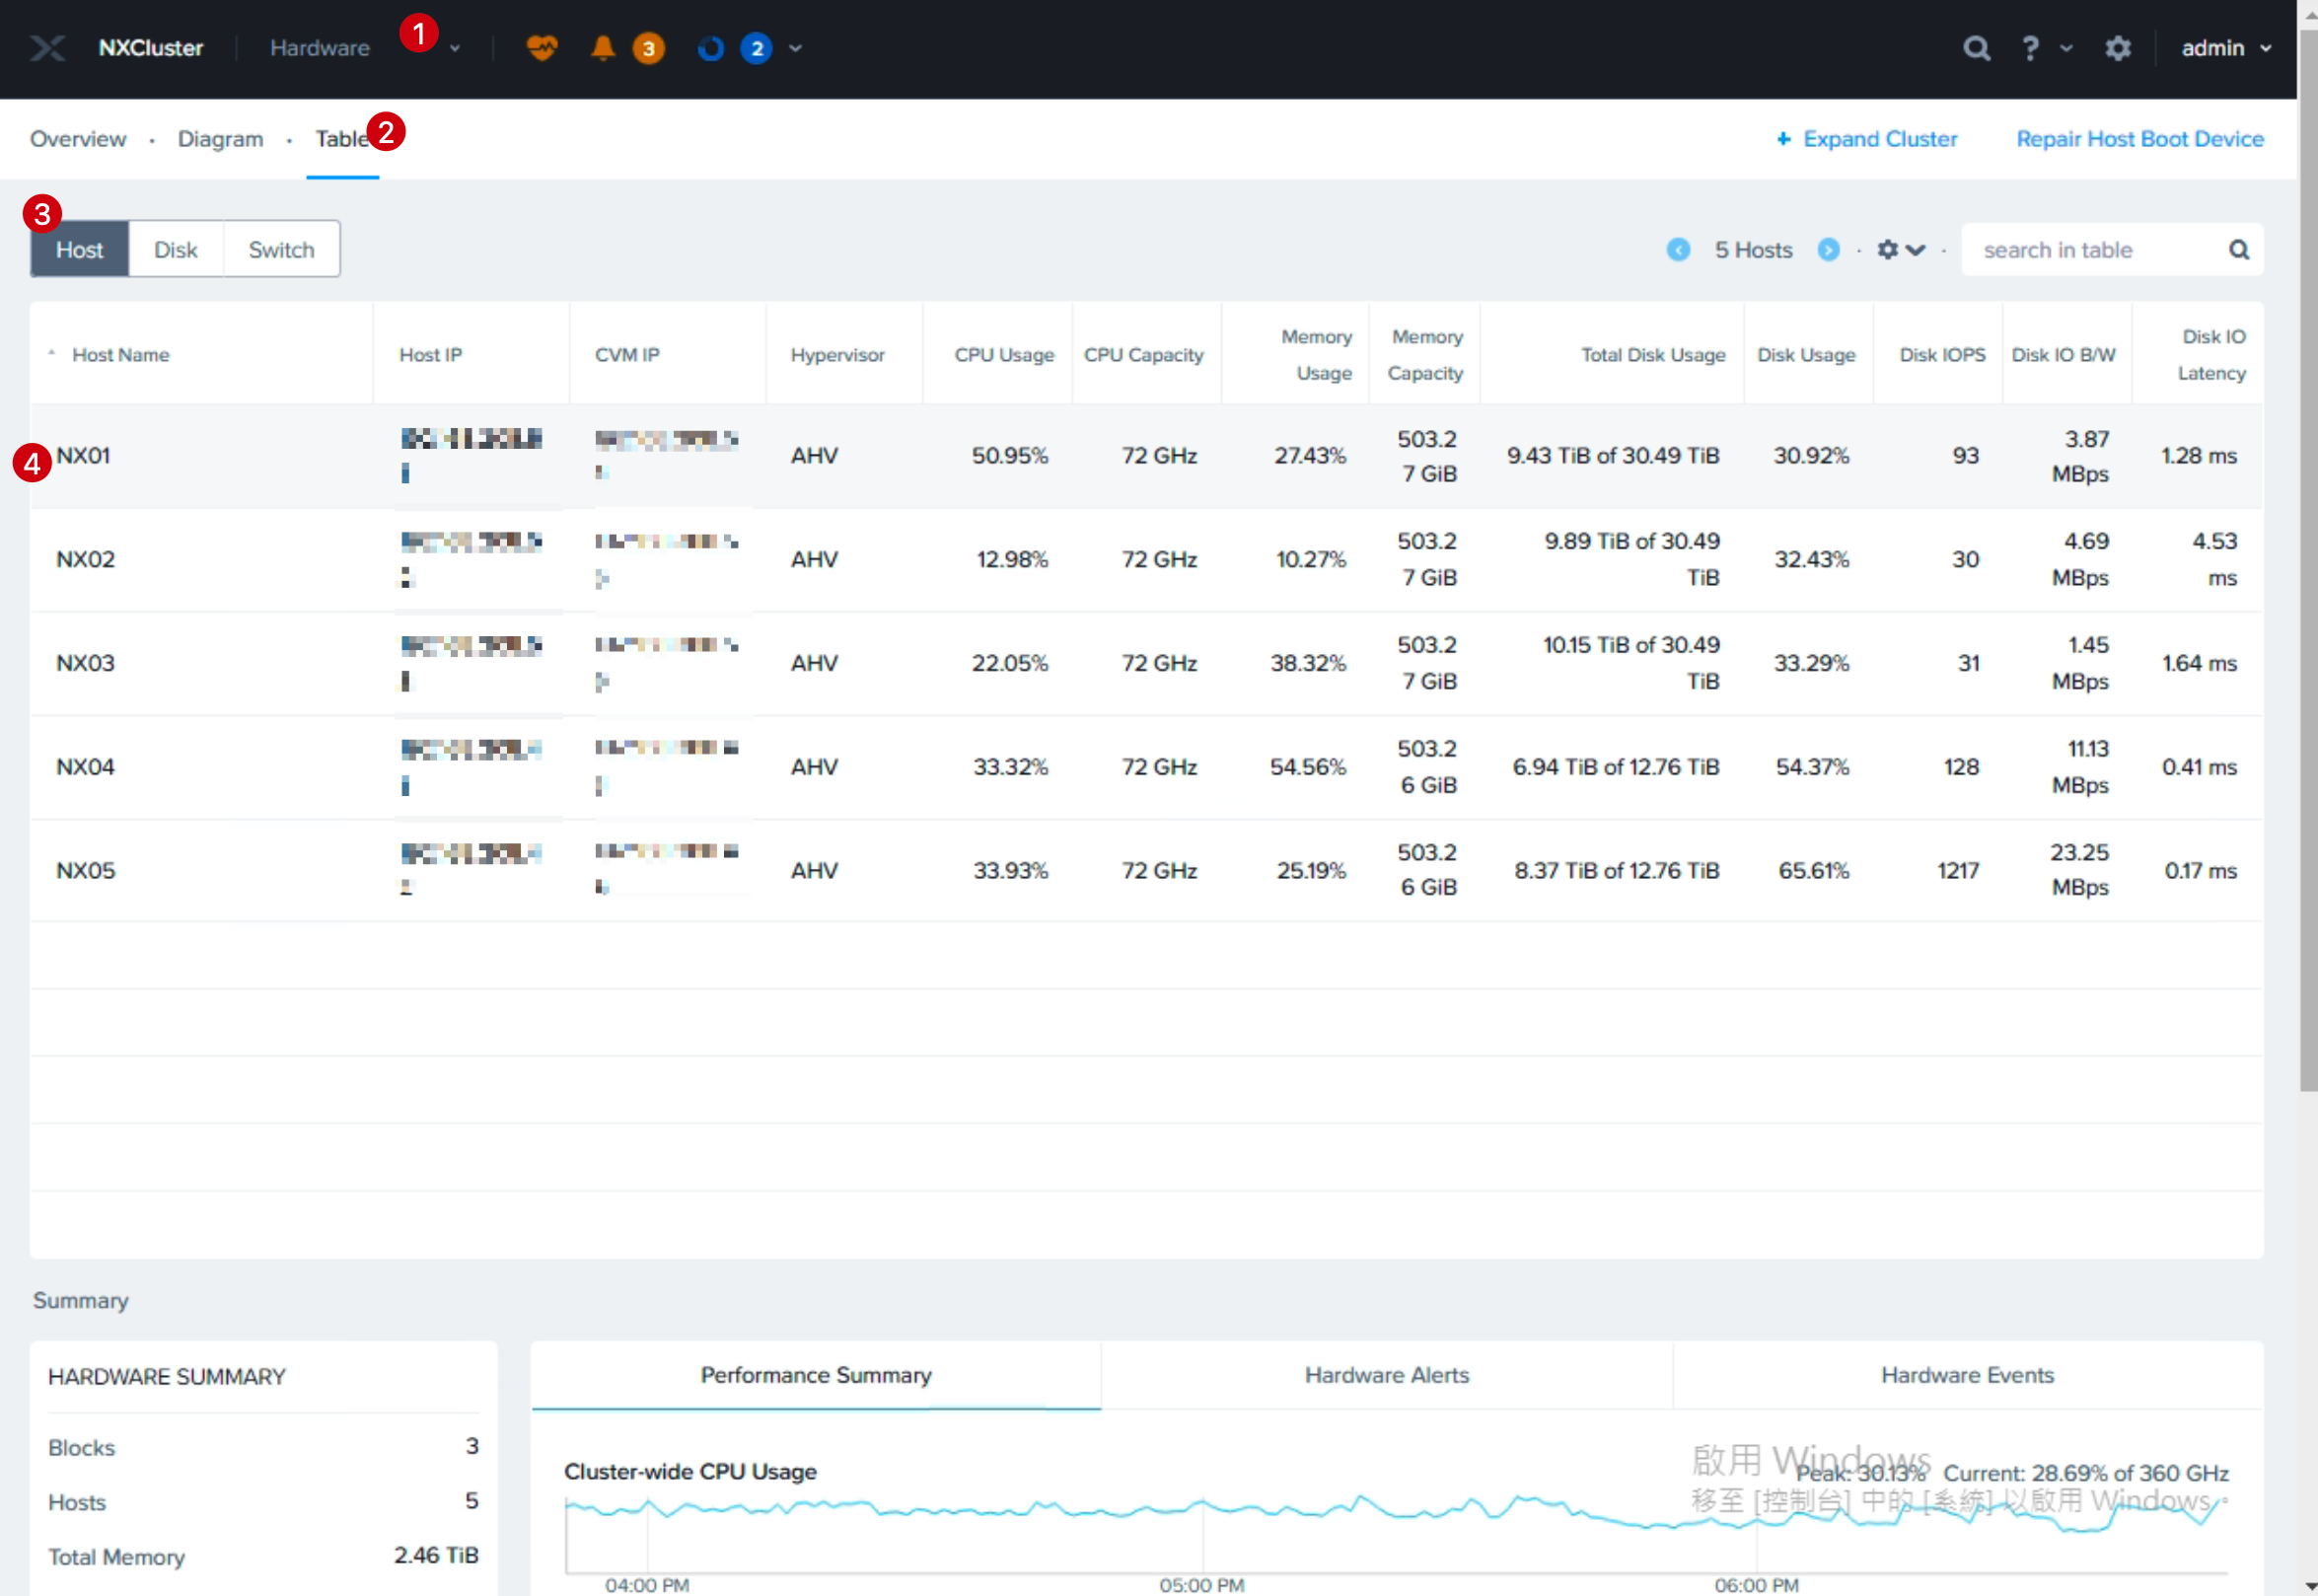Open the Hardware Alerts tab
This screenshot has width=2318, height=1596.
(x=1386, y=1375)
